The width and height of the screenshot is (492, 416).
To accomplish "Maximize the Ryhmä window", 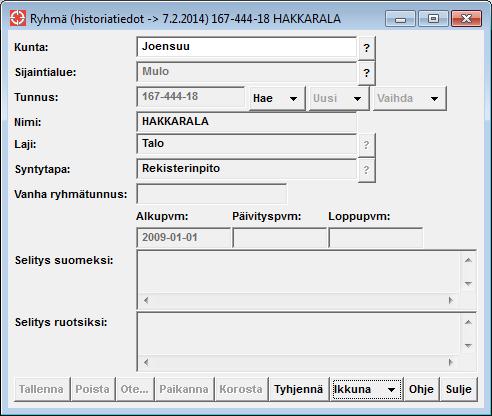I will (433, 18).
